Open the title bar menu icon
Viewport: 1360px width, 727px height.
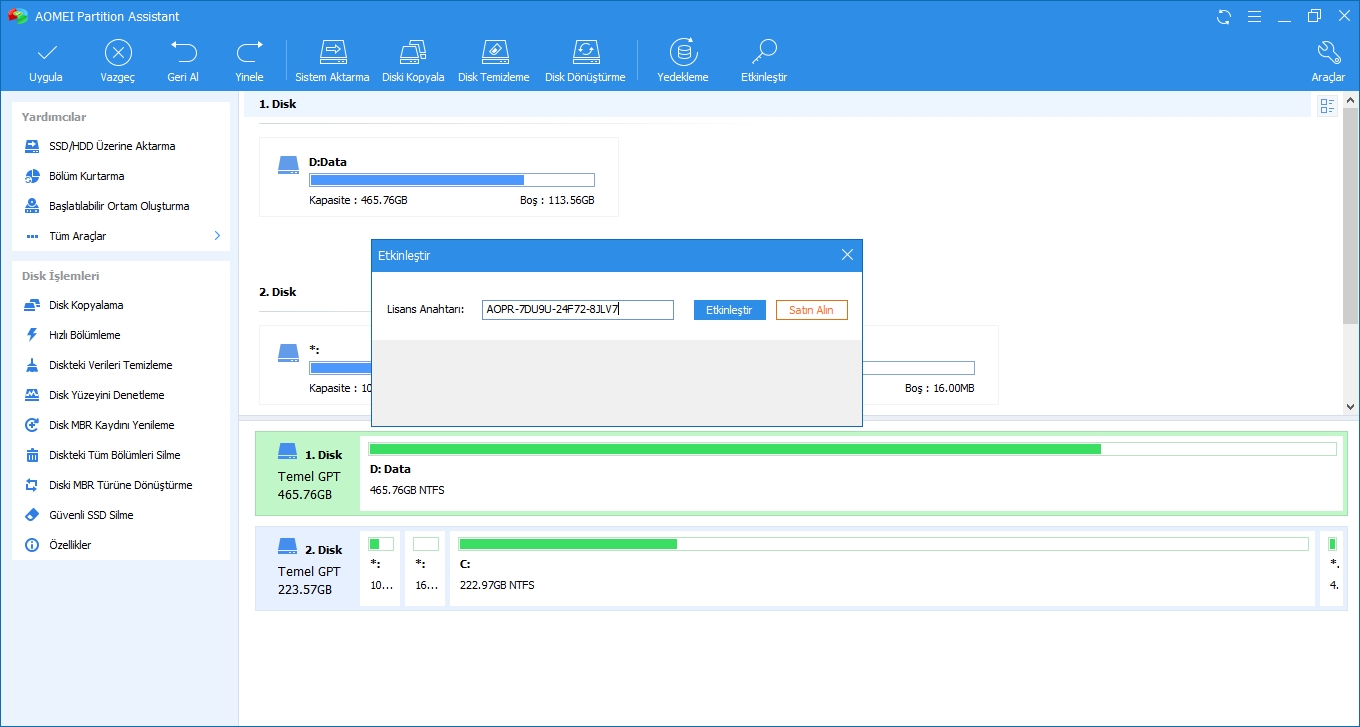coord(1254,17)
